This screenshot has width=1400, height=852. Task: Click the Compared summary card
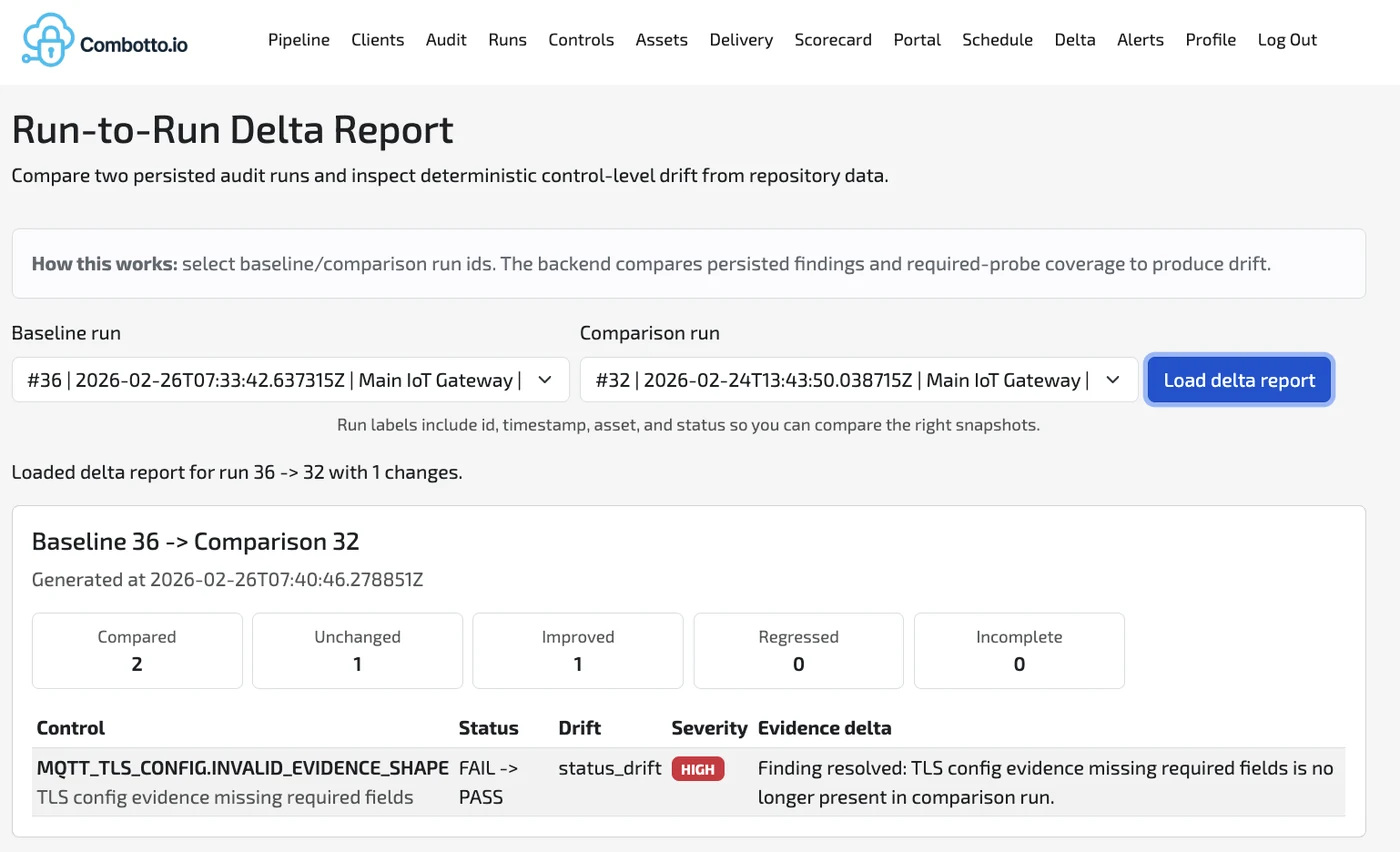tap(137, 650)
